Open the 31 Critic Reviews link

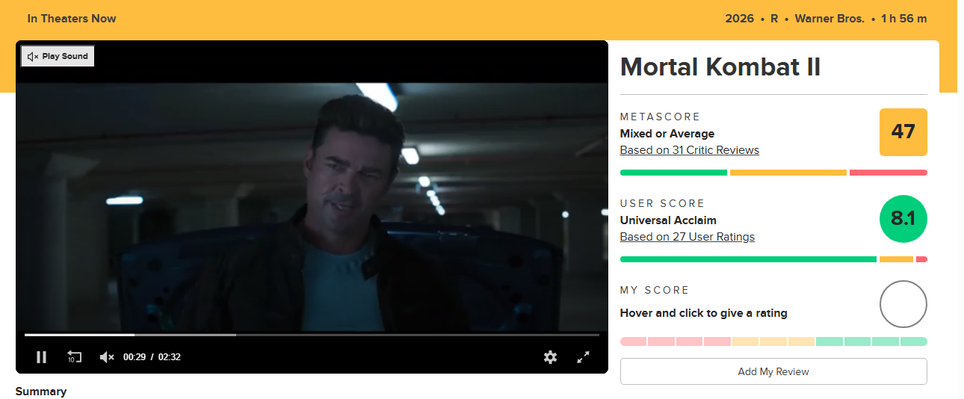pyautogui.click(x=689, y=150)
